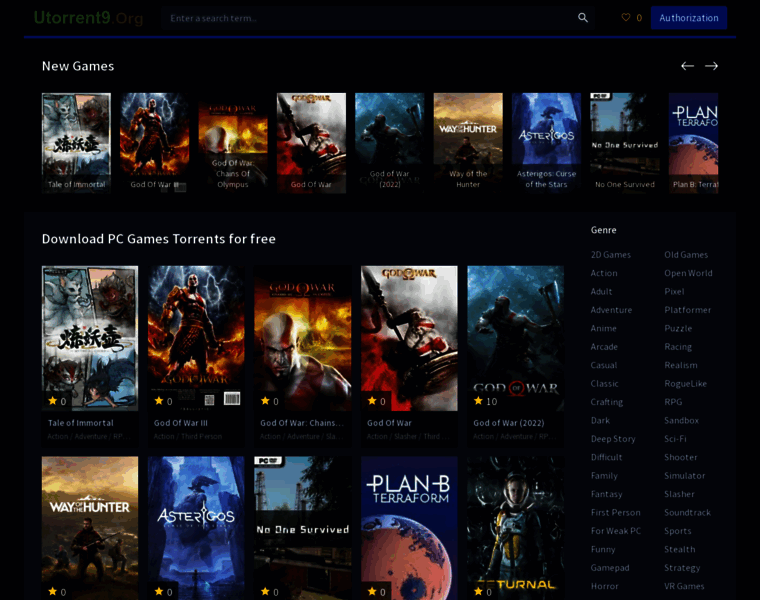Filter by Difficult genre
Screen dimensions: 760x600
pos(606,457)
